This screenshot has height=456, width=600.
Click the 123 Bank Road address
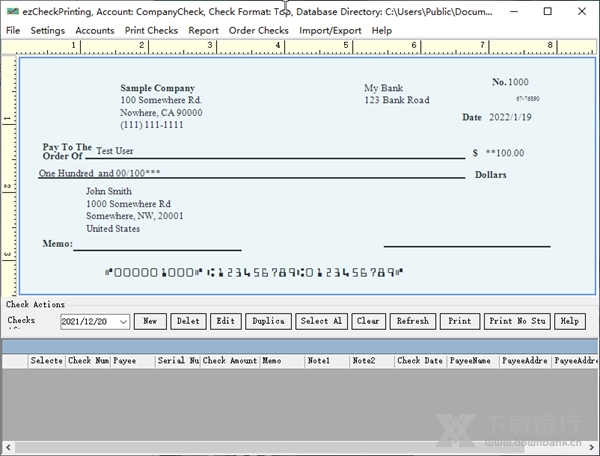point(397,100)
